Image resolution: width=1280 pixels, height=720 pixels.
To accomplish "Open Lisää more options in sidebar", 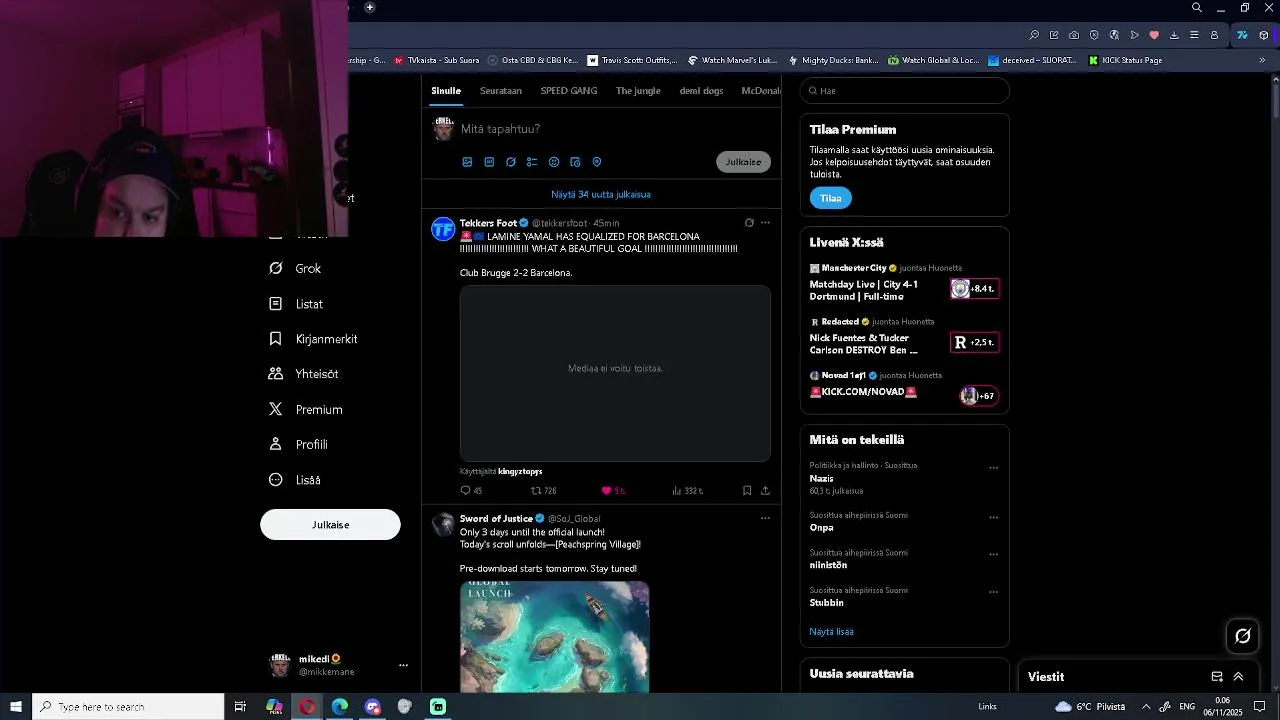I will (296, 480).
